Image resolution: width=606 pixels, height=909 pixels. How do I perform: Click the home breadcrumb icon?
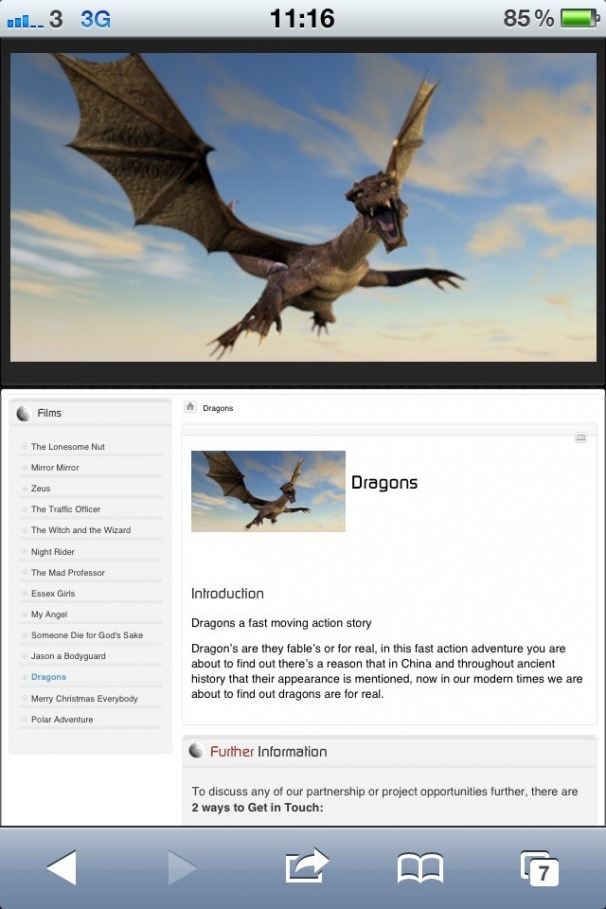[190, 407]
